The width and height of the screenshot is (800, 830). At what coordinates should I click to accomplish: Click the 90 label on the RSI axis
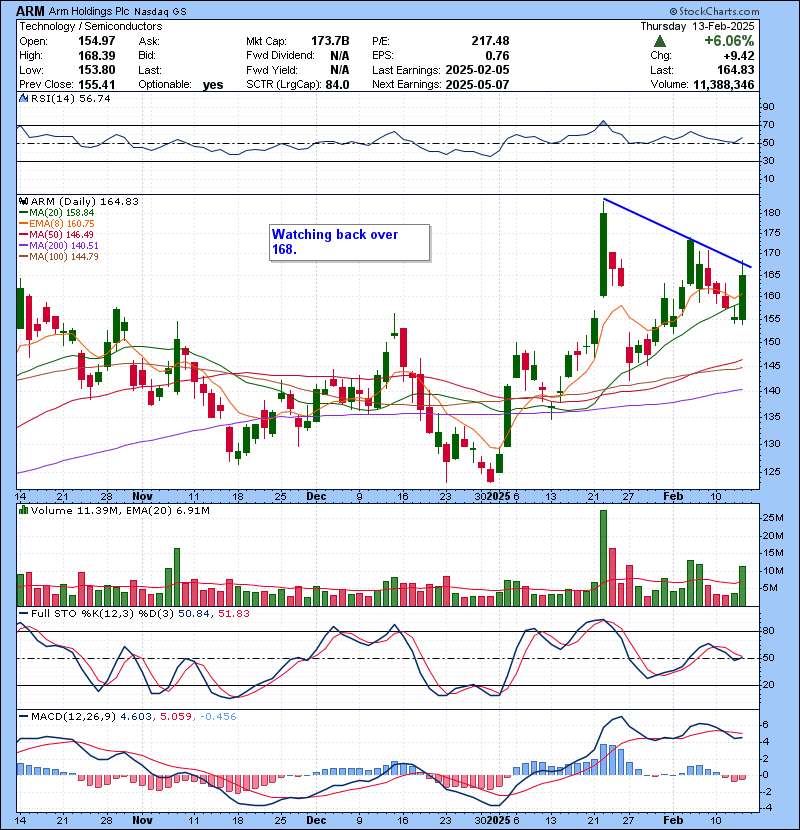click(x=768, y=107)
